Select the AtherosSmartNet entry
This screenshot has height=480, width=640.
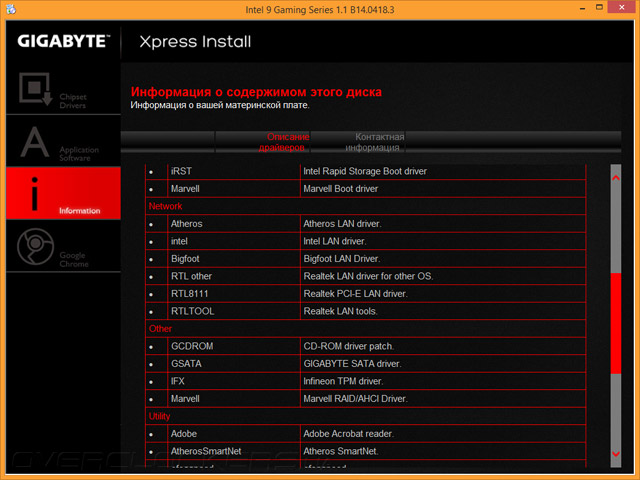206,451
